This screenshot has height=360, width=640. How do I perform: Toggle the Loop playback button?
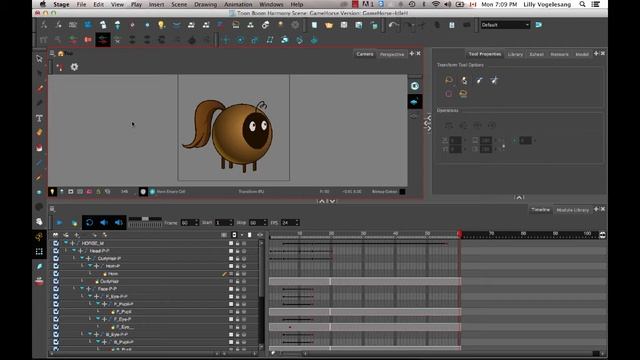click(89, 222)
